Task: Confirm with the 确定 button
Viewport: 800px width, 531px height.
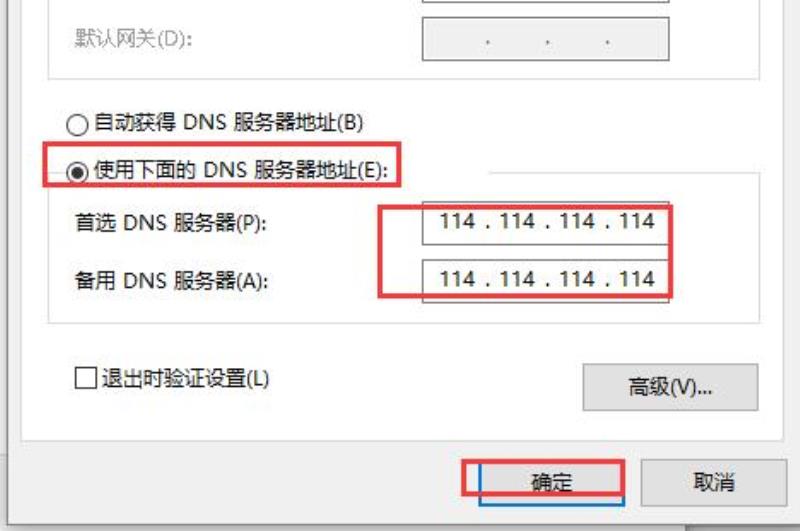Action: click(552, 482)
